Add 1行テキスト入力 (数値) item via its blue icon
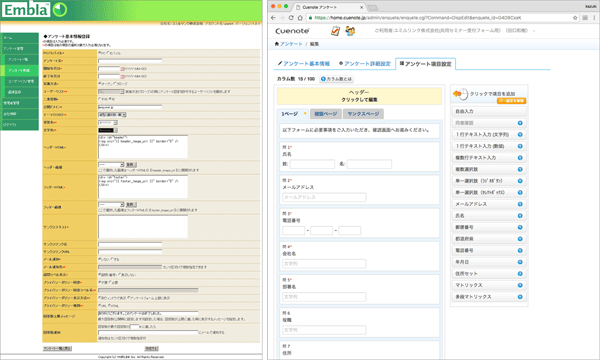The width and height of the screenshot is (600, 360). tap(520, 146)
